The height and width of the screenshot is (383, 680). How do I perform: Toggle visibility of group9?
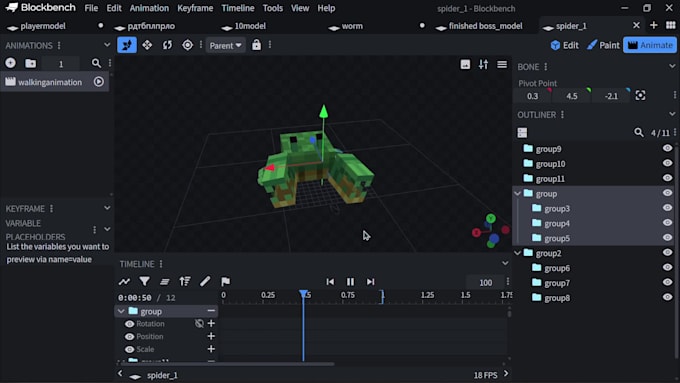pyautogui.click(x=667, y=148)
